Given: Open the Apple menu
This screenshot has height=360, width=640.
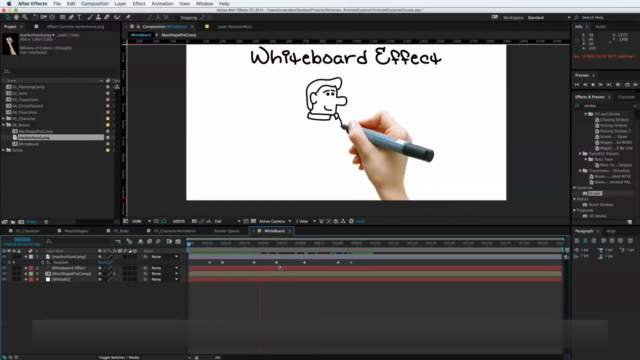Looking at the screenshot, I should tap(9, 4).
